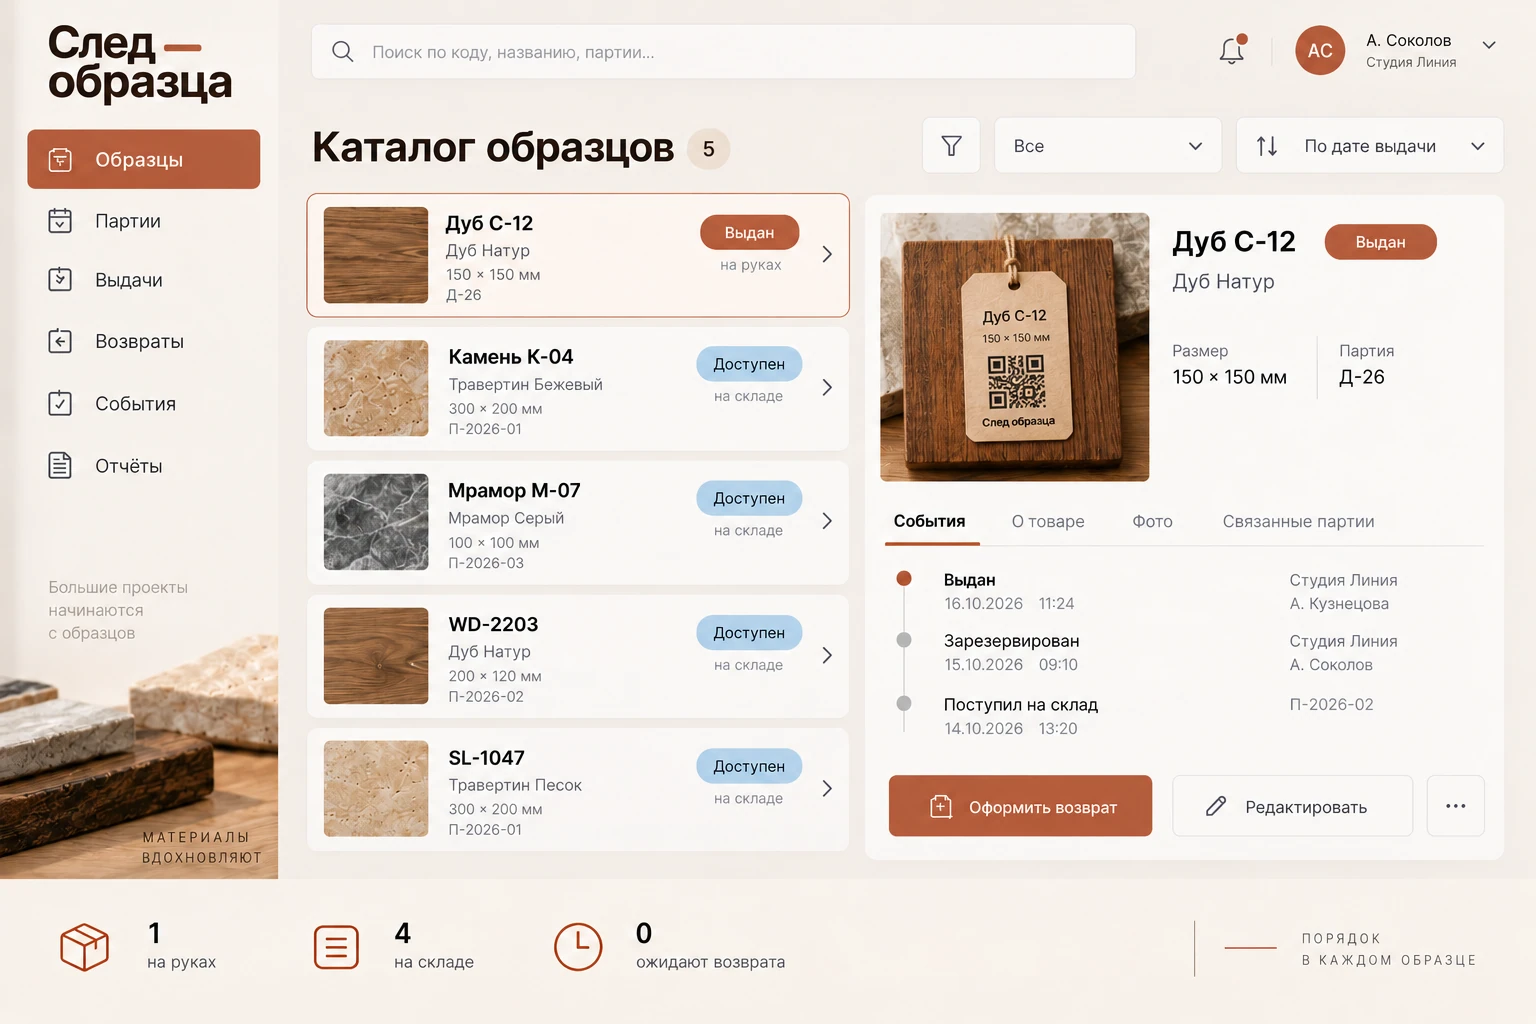Screen dimensions: 1536x1024
Task: Click the 'Поступил на склад' event entry
Action: point(1021,716)
